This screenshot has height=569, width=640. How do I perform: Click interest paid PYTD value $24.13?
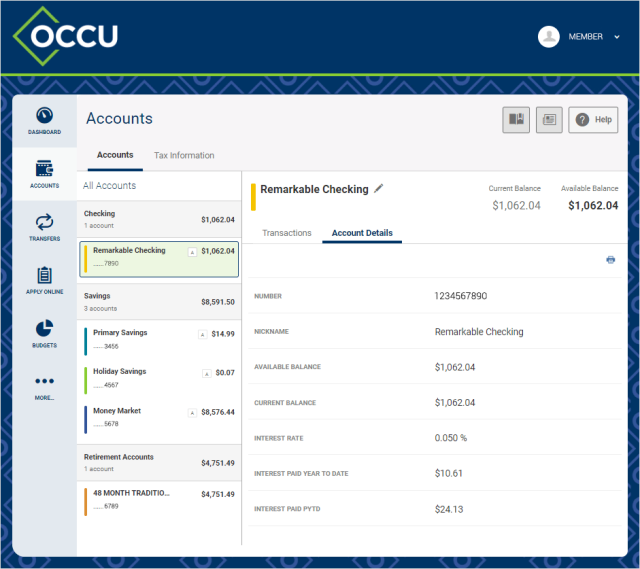click(449, 509)
